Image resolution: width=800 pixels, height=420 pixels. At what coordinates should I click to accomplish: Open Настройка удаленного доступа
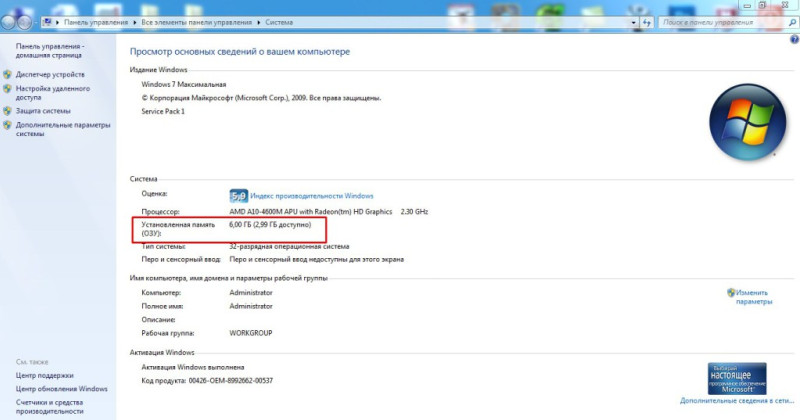point(53,93)
